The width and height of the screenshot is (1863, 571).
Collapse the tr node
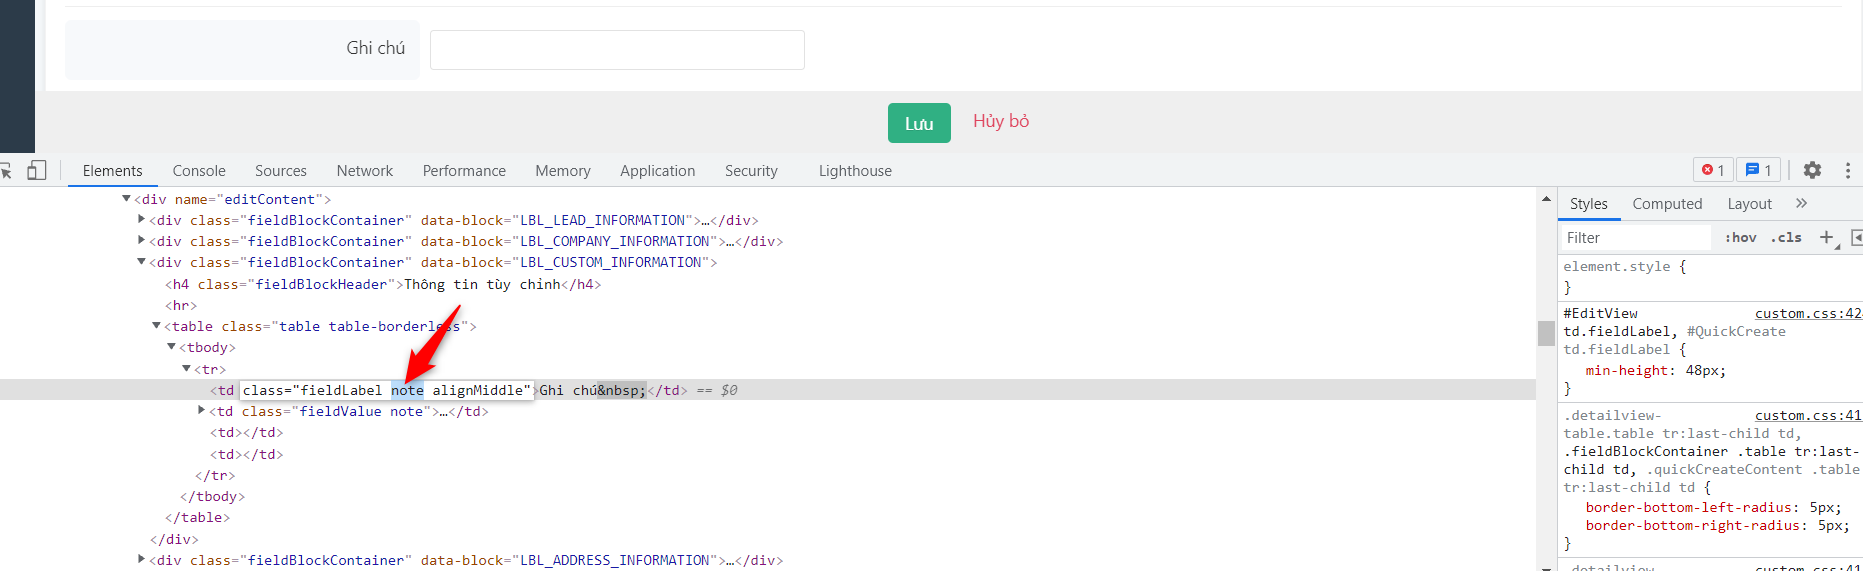tap(186, 369)
